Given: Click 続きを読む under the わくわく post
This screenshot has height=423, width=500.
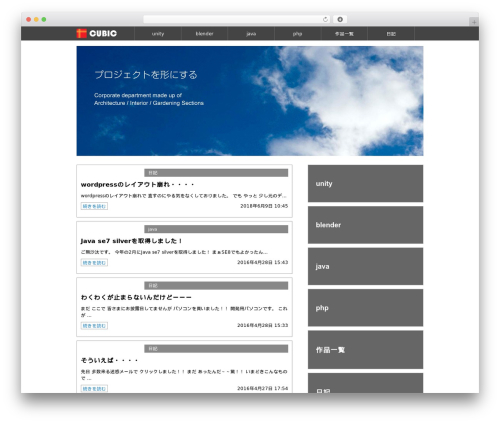Looking at the screenshot, I should 94,326.
